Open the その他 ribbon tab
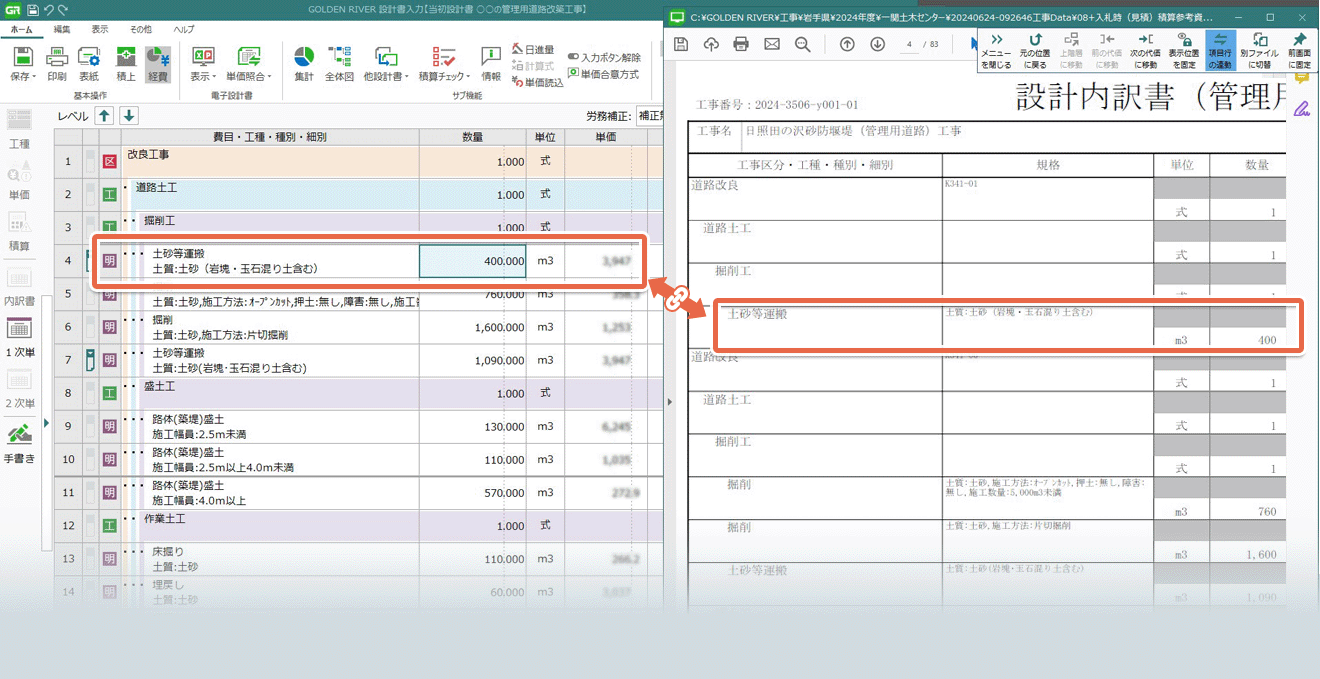The height and width of the screenshot is (679, 1320). click(141, 30)
